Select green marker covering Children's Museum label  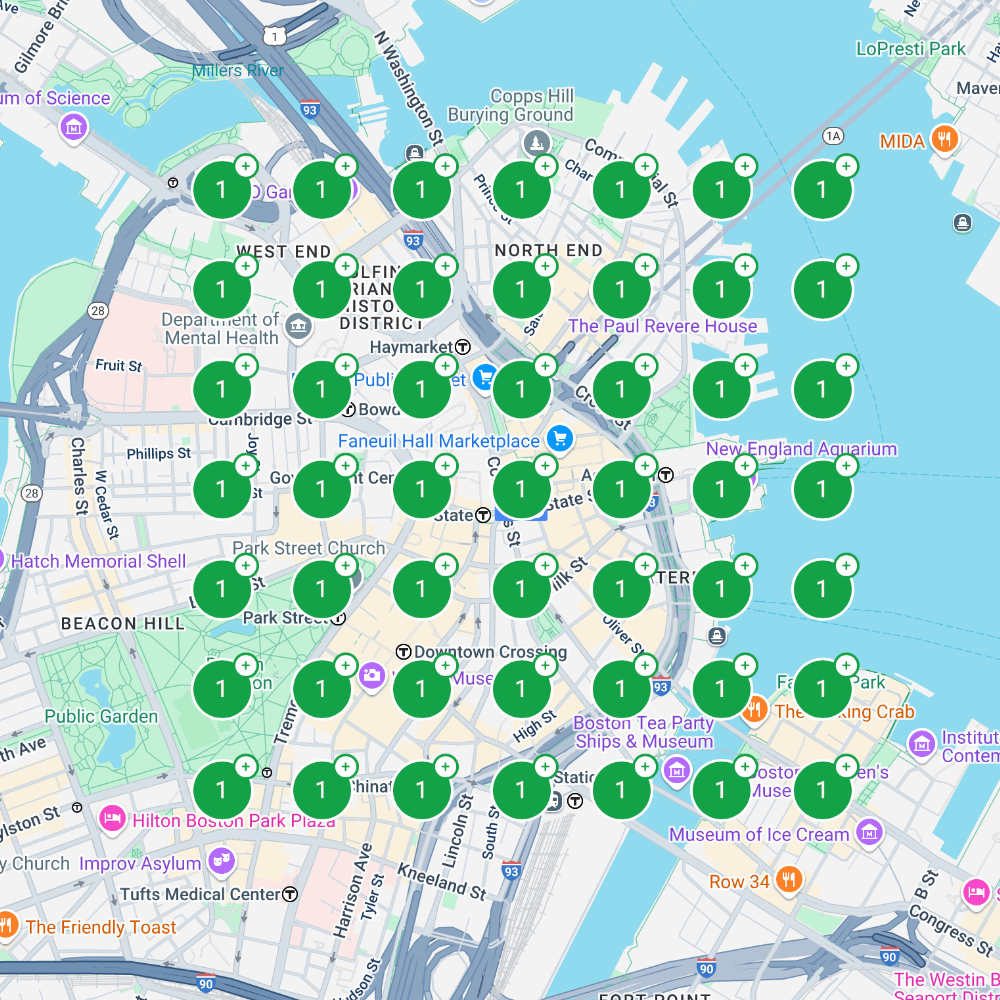[822, 790]
